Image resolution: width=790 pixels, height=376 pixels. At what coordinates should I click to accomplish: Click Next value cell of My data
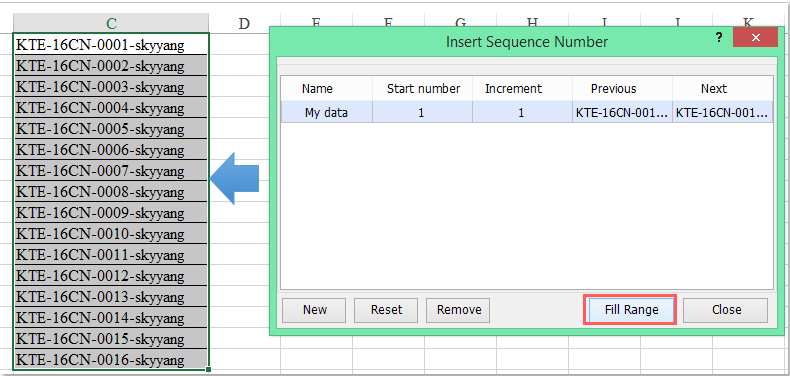[722, 112]
